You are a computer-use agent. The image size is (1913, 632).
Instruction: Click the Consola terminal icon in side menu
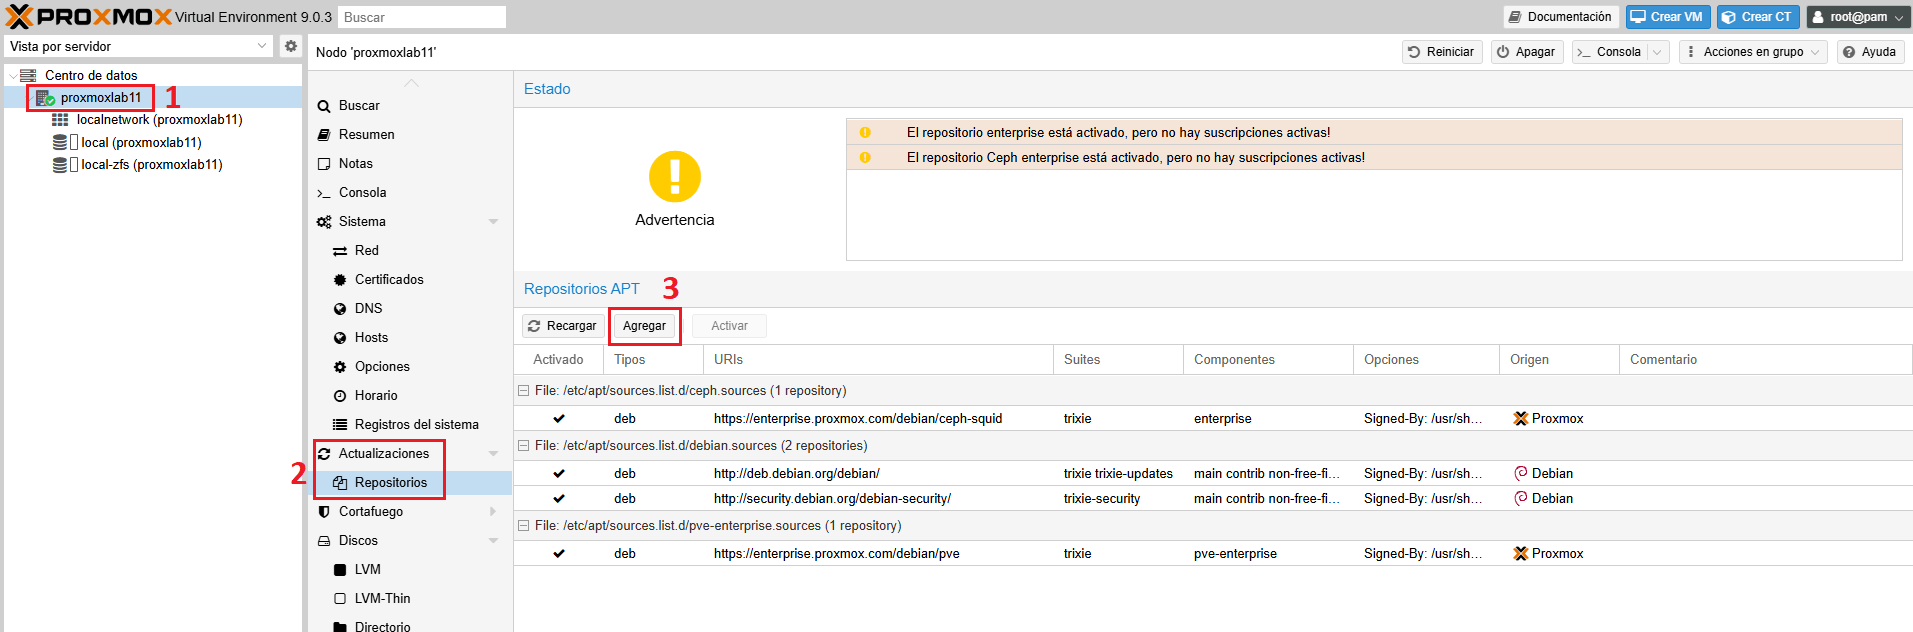pyautogui.click(x=324, y=193)
